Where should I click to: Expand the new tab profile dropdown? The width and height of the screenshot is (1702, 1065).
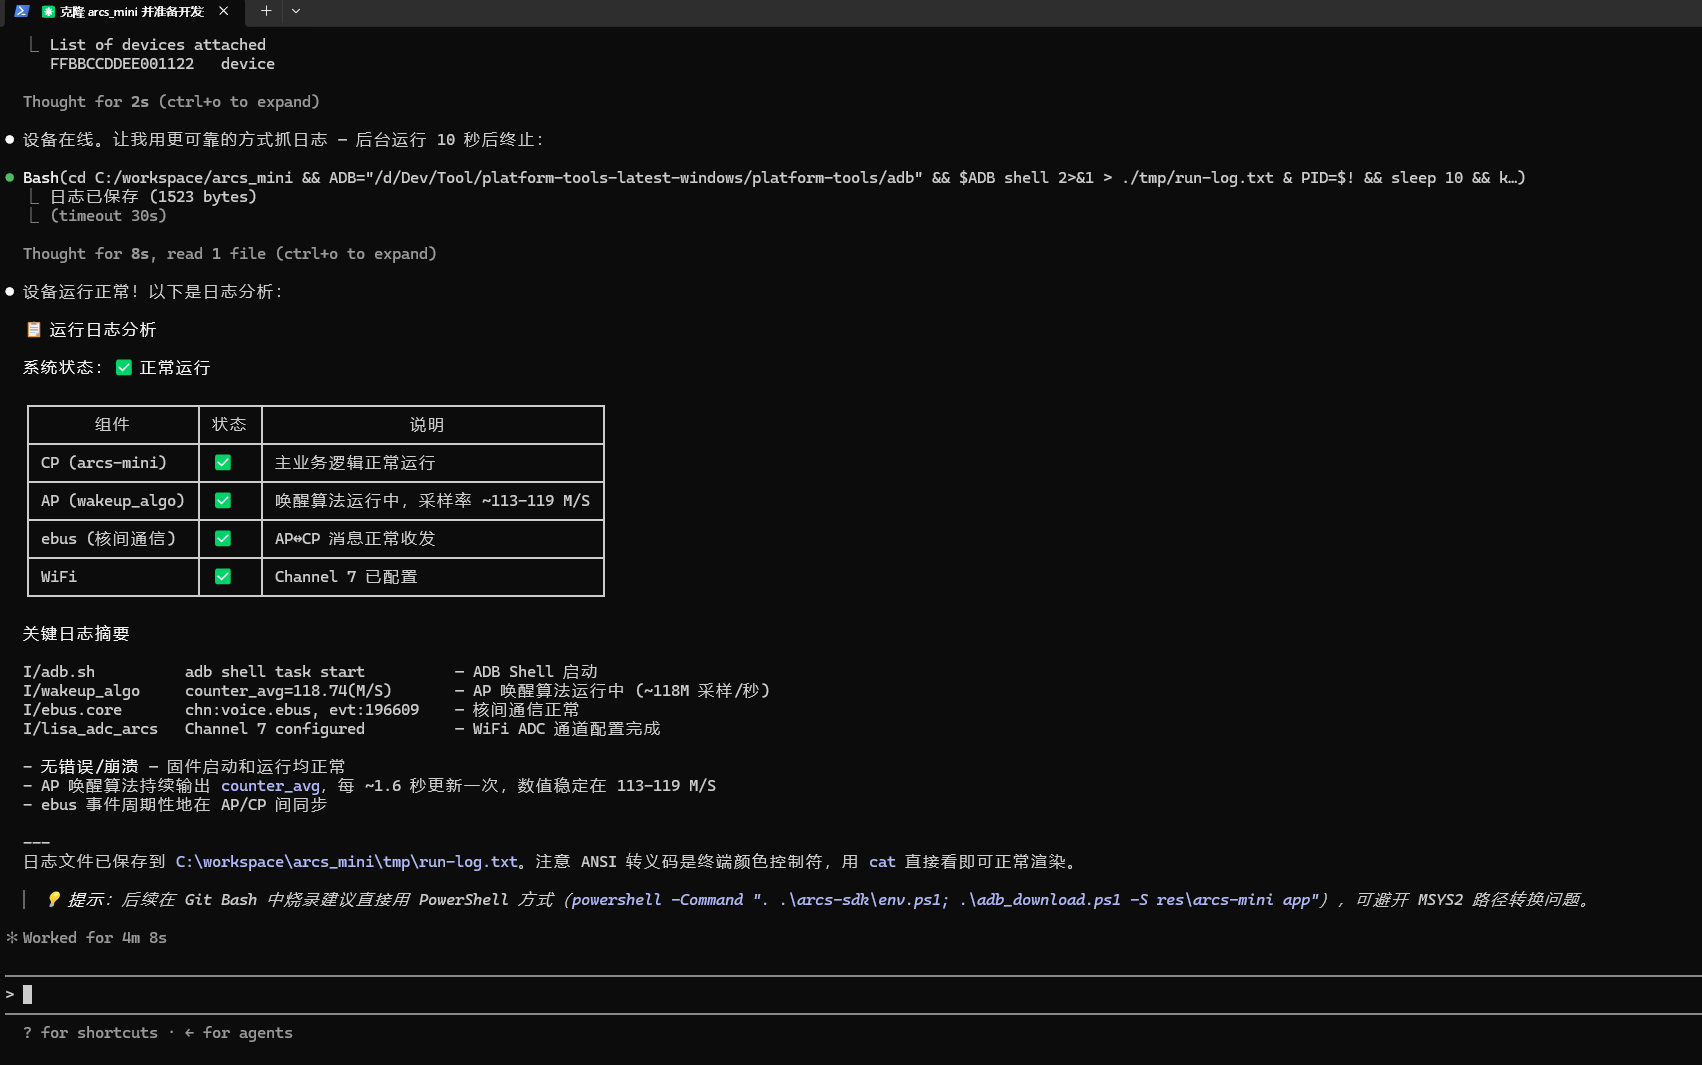pyautogui.click(x=296, y=11)
